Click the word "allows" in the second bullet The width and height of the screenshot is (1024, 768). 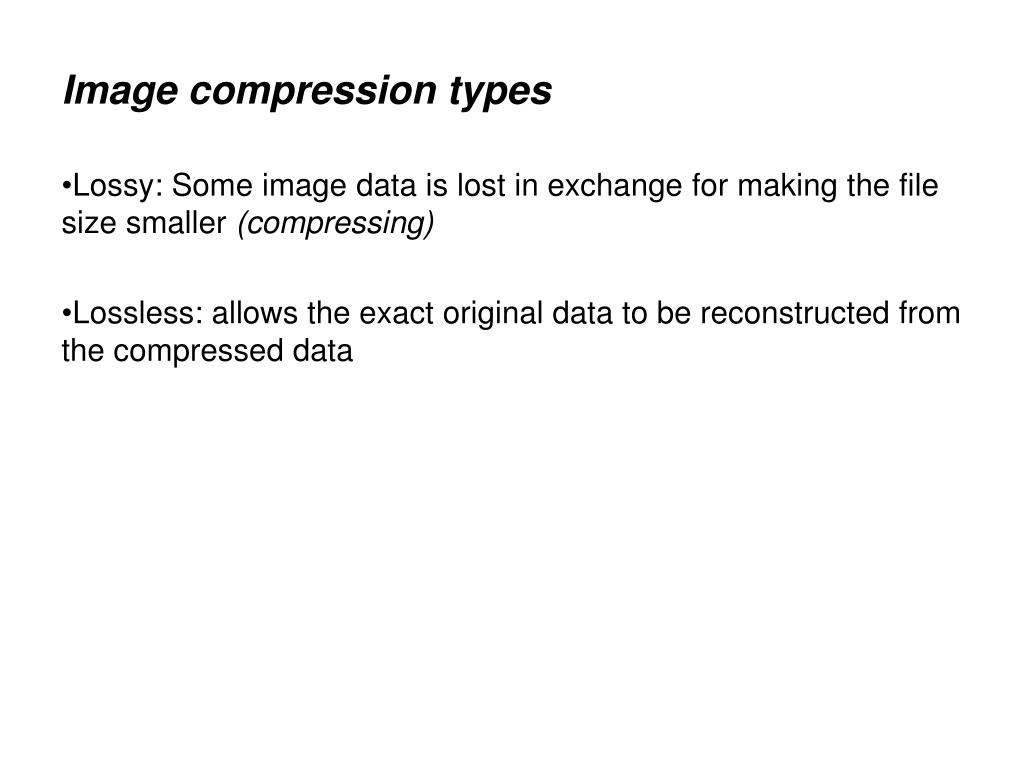coord(255,313)
